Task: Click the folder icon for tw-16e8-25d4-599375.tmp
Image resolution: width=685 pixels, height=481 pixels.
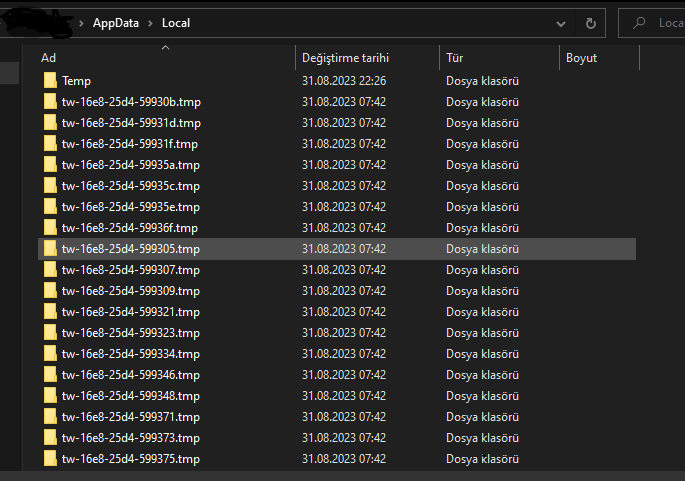Action: pyautogui.click(x=50, y=459)
